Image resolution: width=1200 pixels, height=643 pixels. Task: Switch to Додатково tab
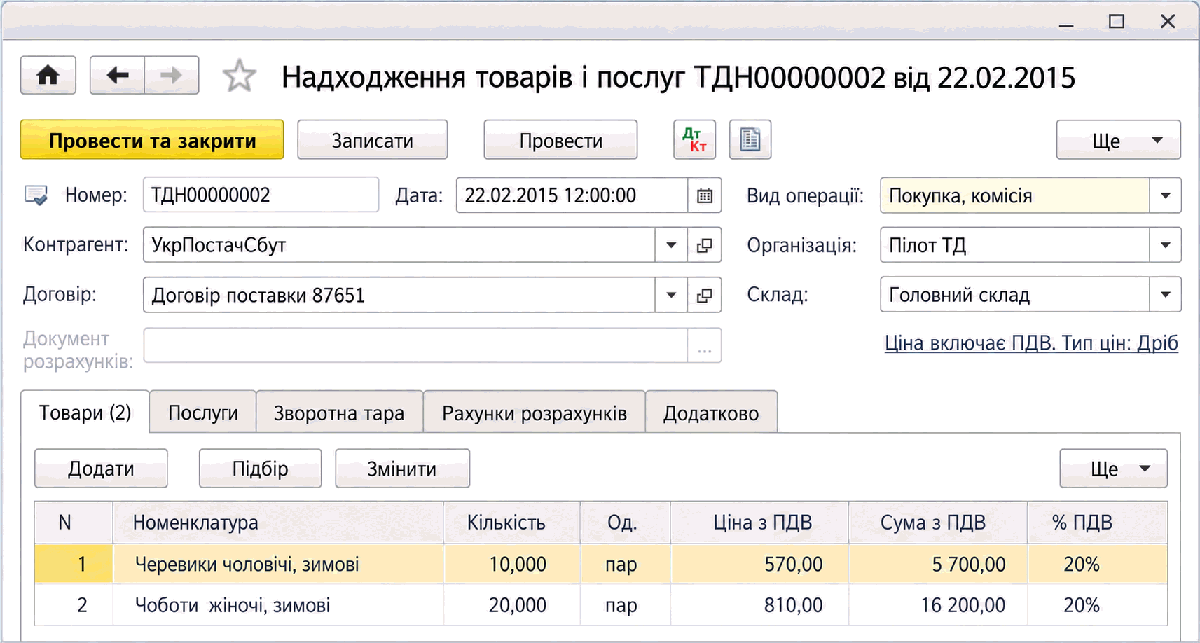point(711,413)
